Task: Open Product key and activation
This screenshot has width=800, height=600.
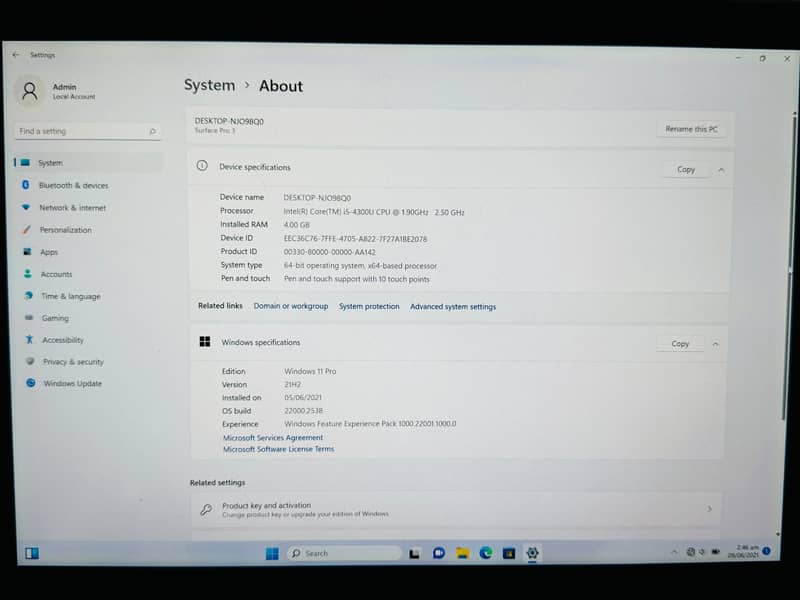Action: 457,509
